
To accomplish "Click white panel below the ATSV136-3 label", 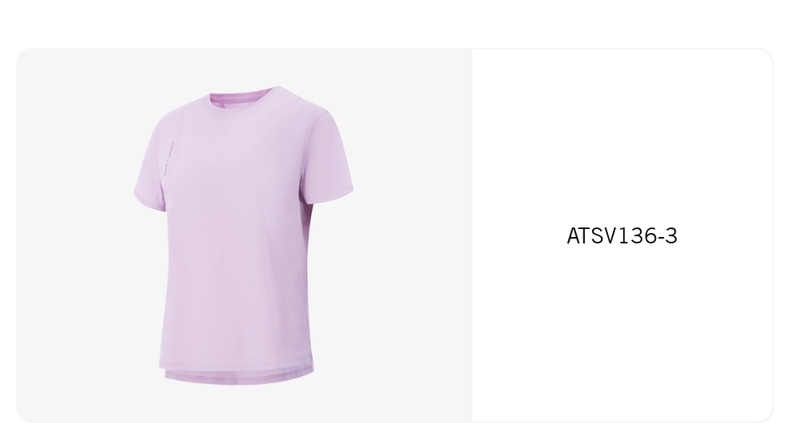I will coord(622,332).
